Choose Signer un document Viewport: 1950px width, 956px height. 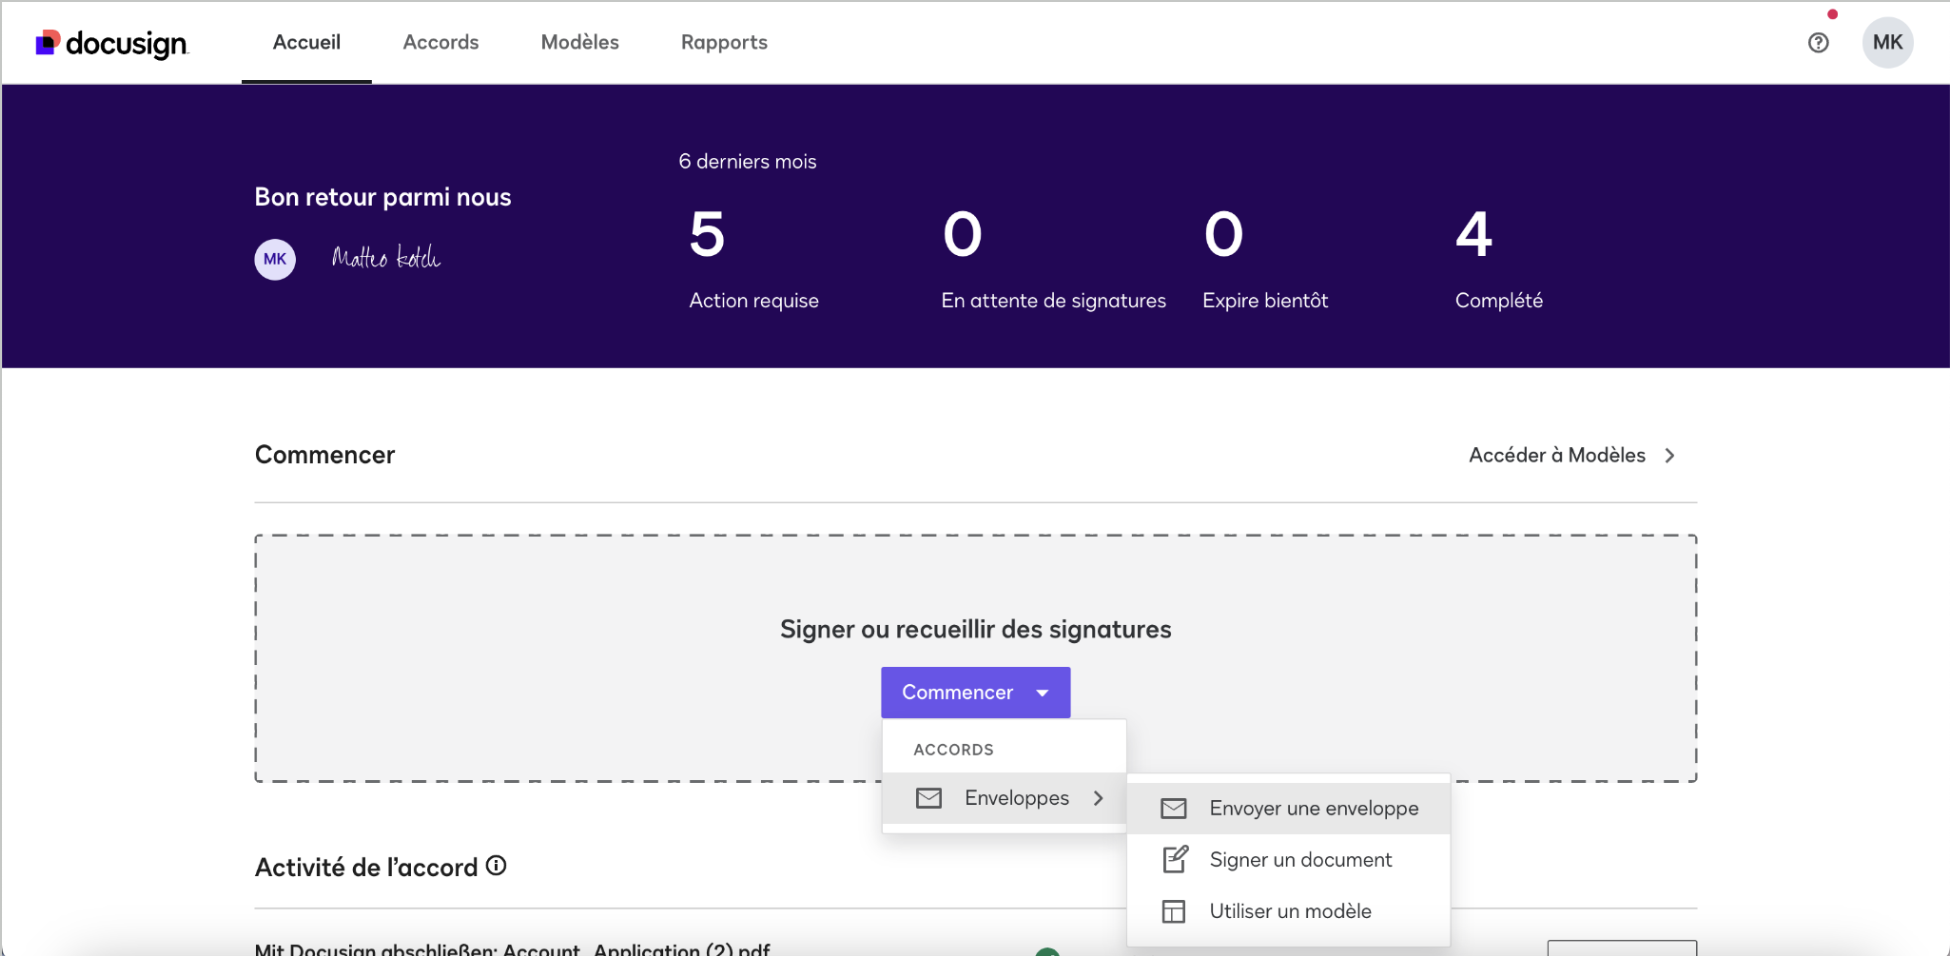click(1288, 859)
